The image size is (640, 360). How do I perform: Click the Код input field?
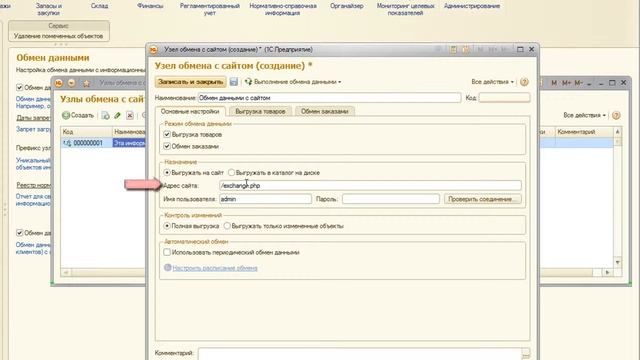[x=504, y=98]
